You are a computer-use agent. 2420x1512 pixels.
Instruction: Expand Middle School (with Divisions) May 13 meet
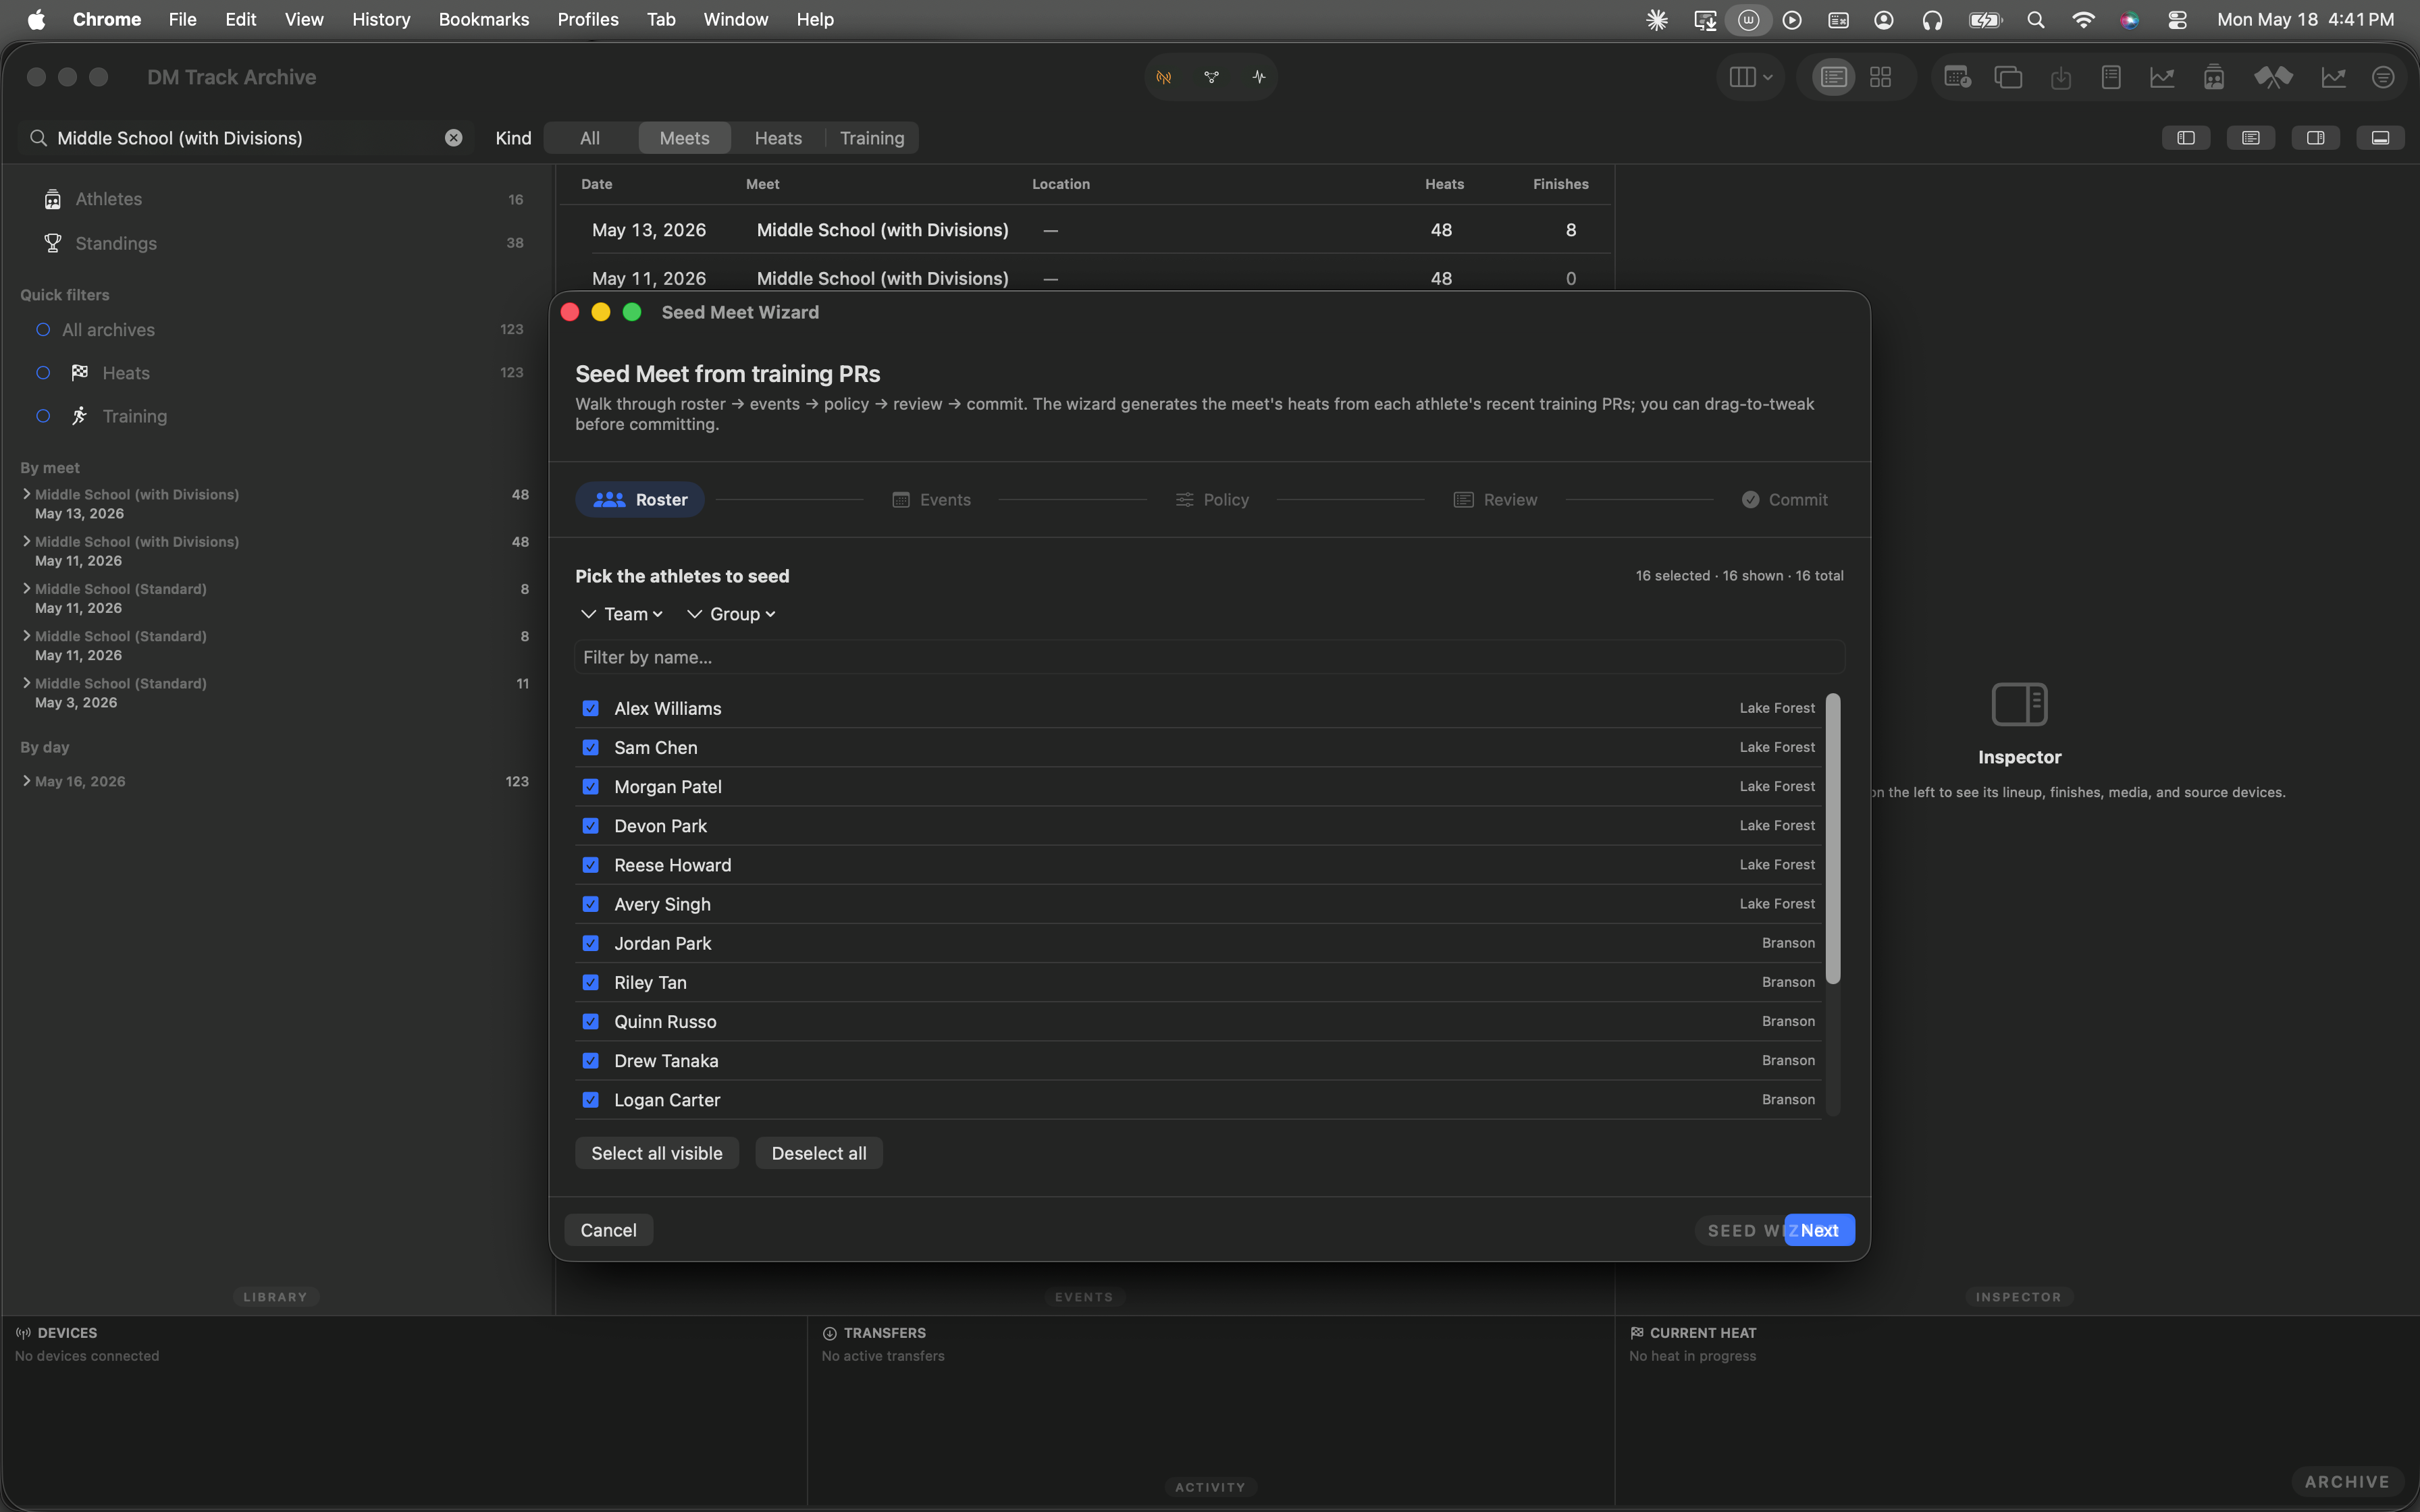pyautogui.click(x=26, y=494)
